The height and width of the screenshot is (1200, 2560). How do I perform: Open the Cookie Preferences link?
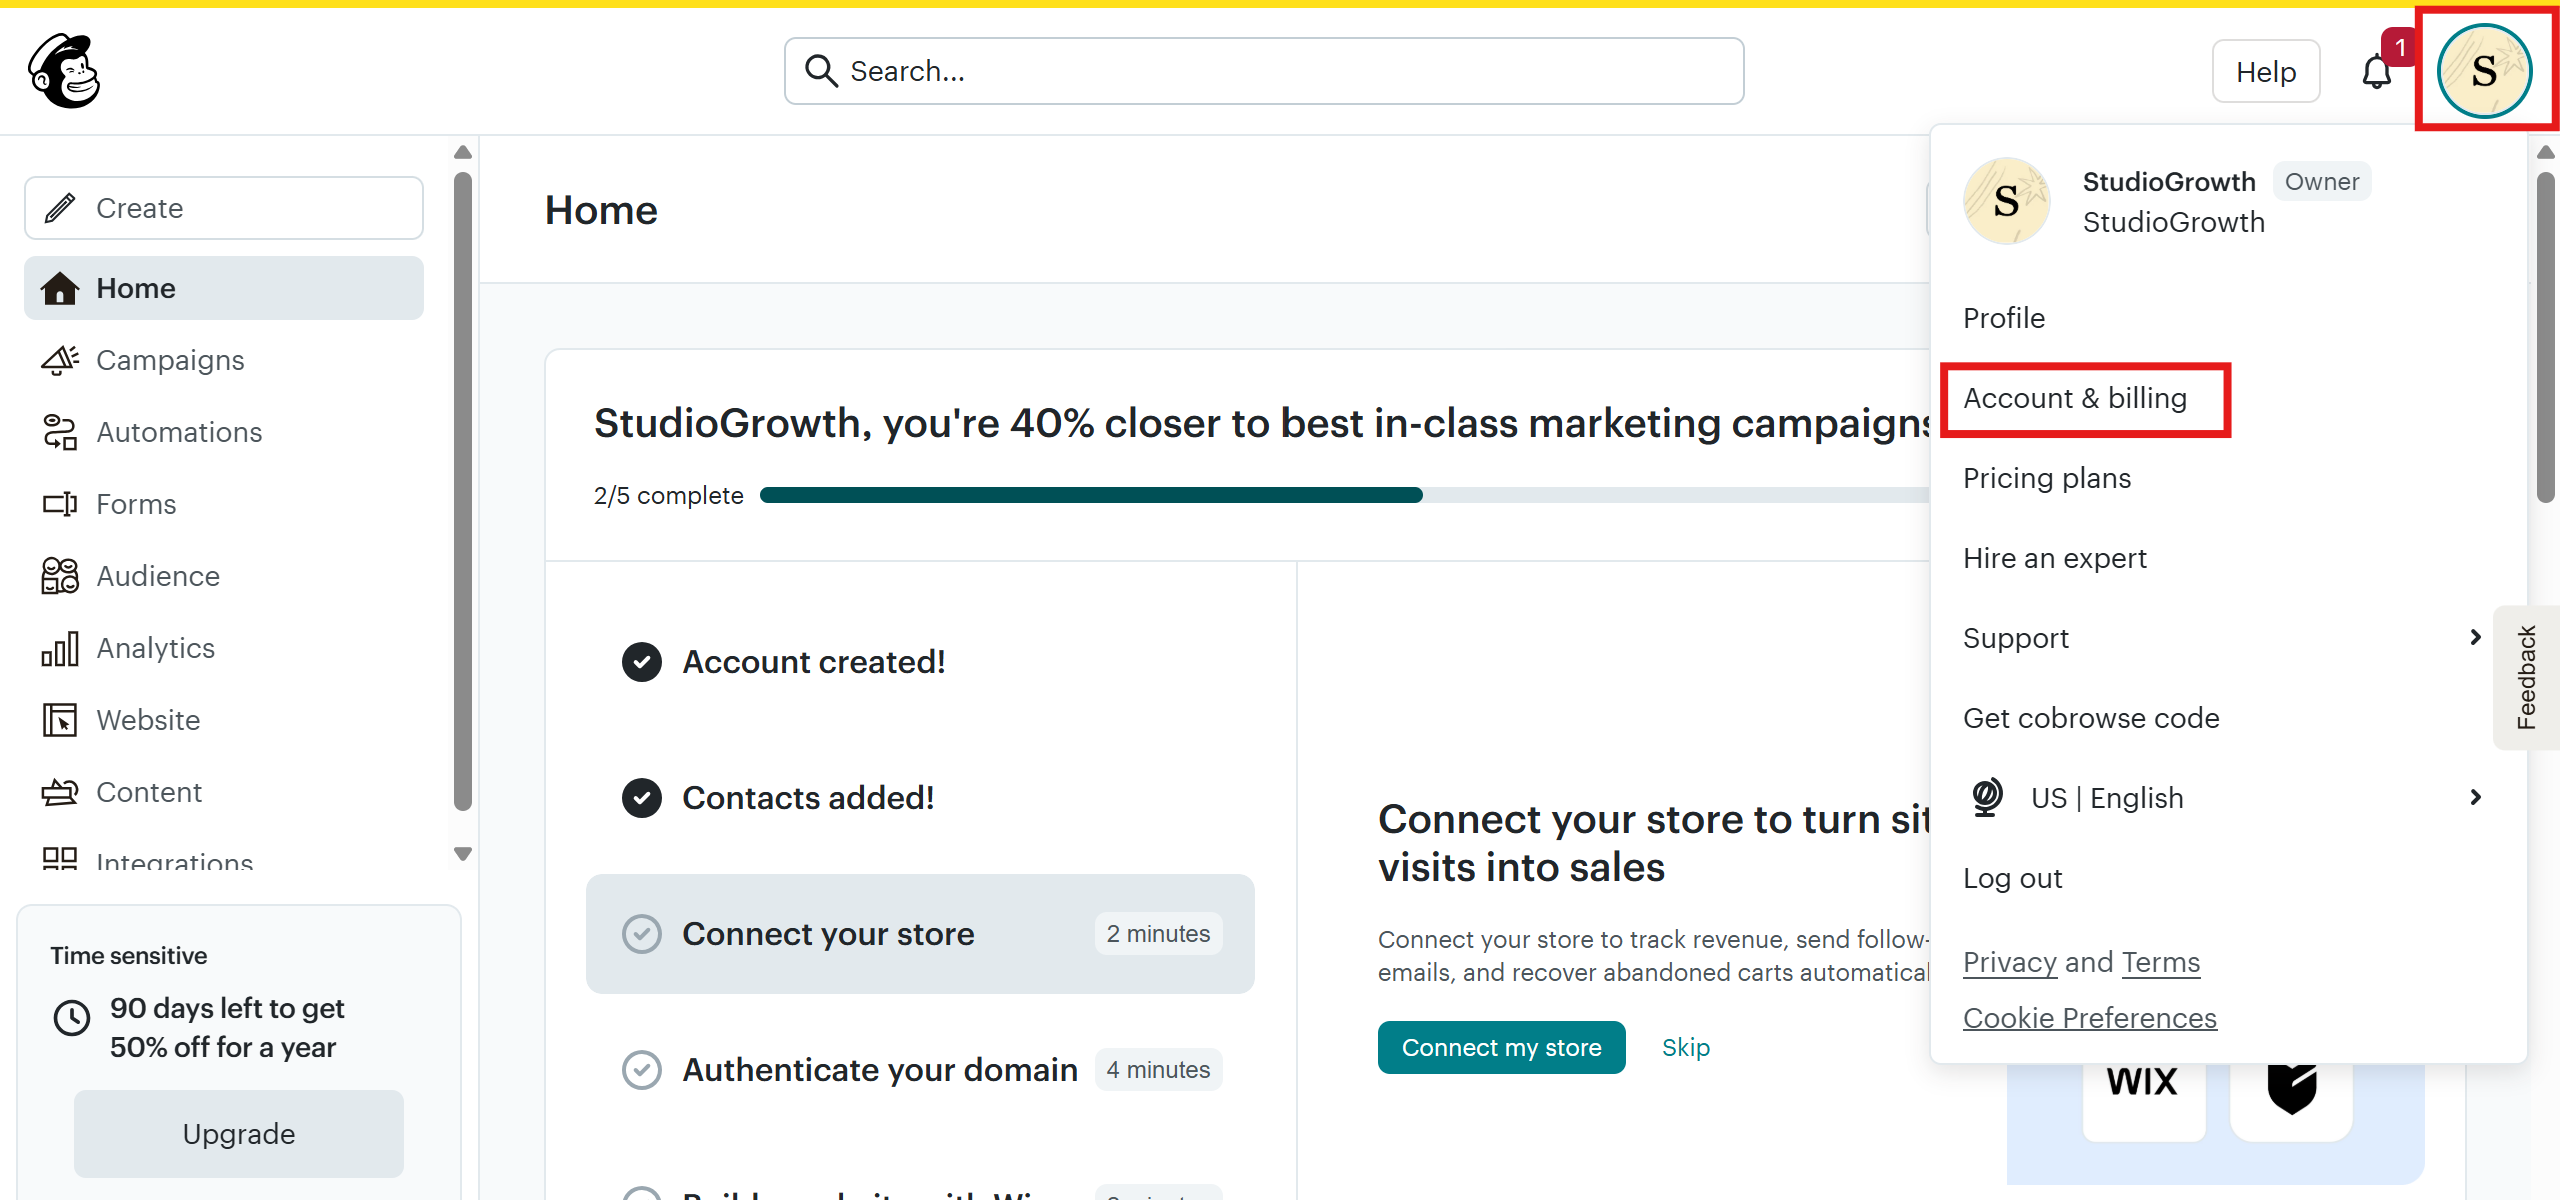point(2090,1018)
